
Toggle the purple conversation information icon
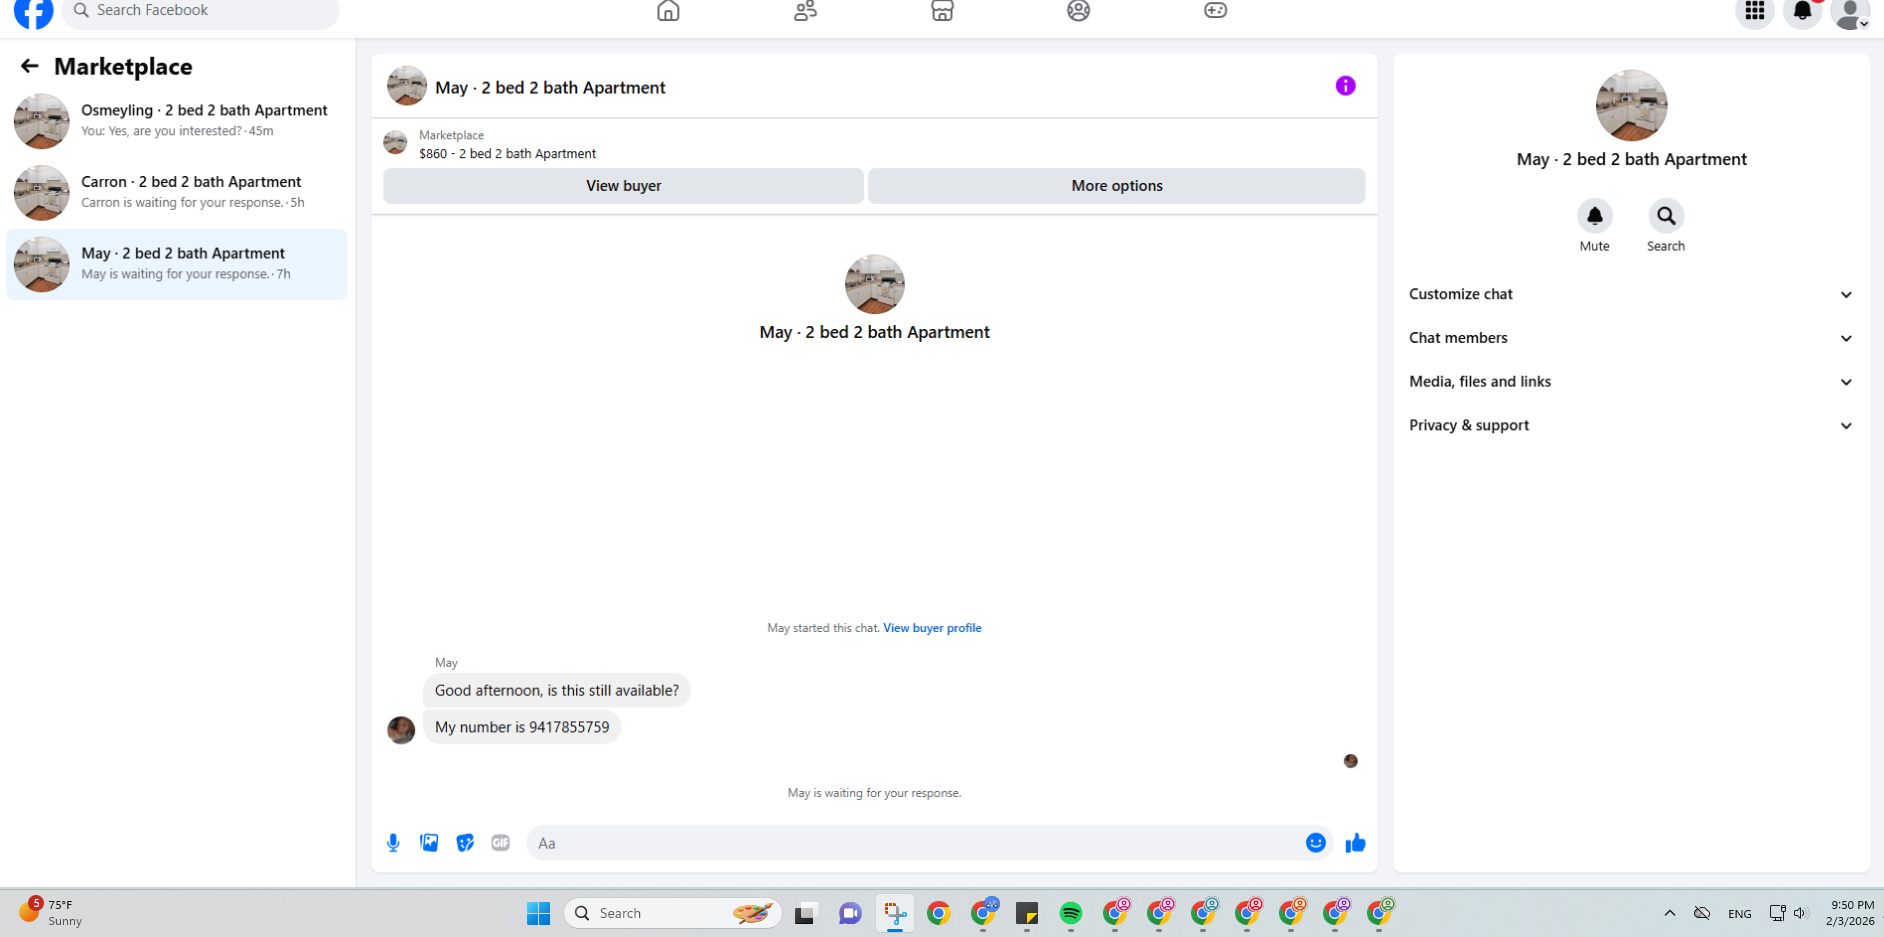(x=1345, y=86)
